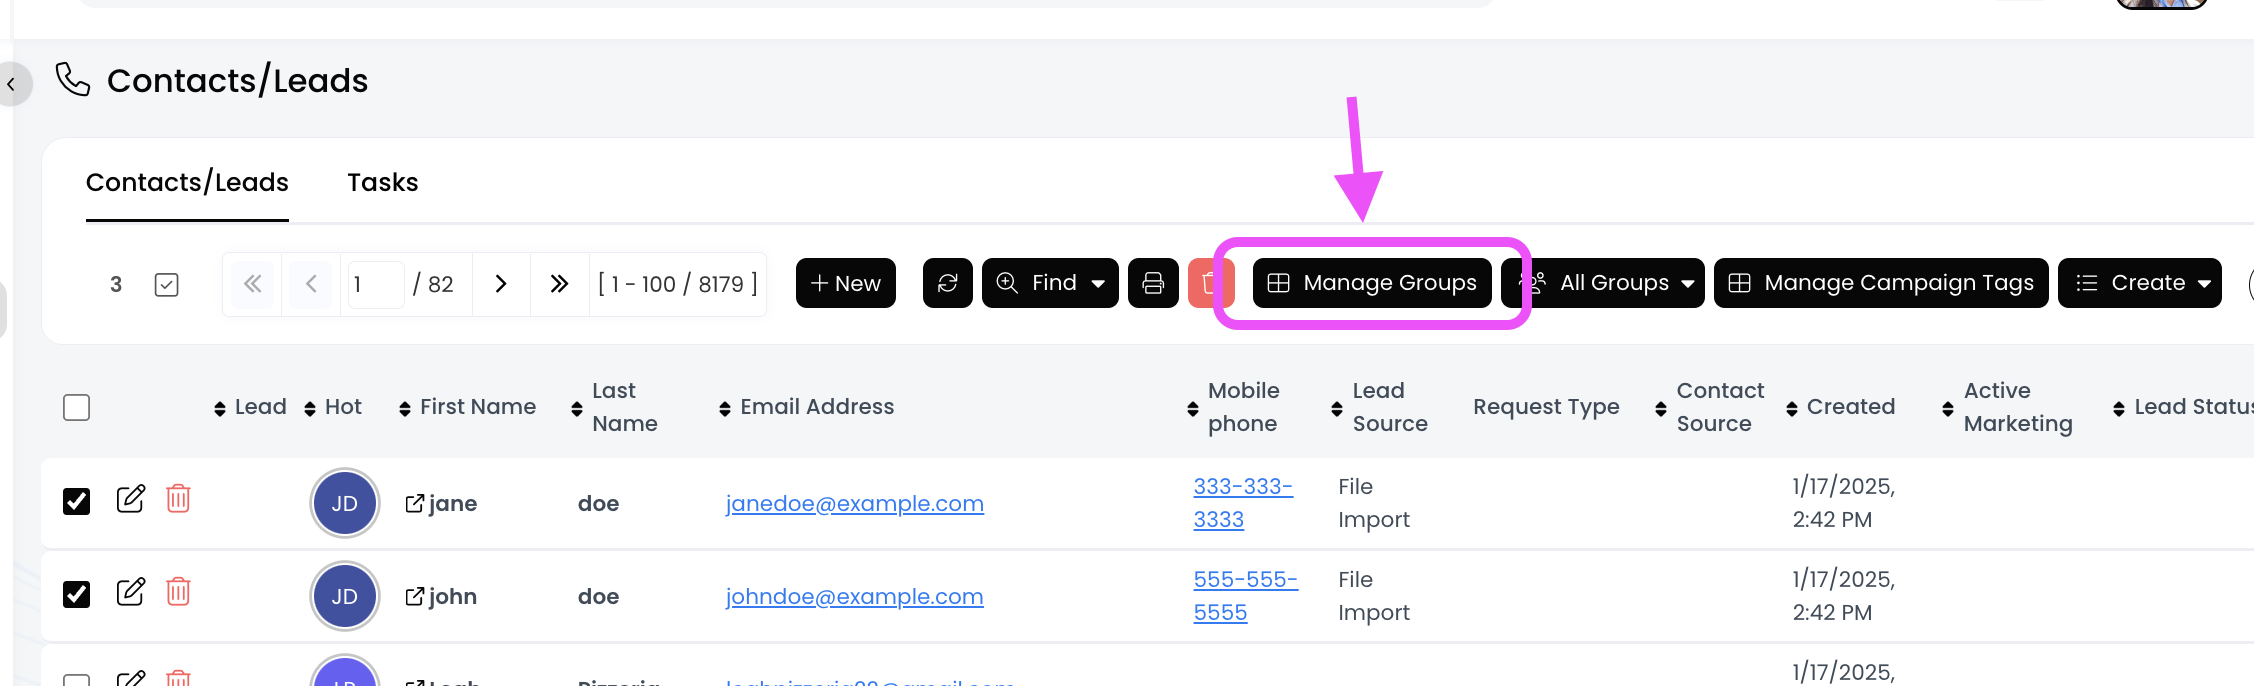Uncheck the john doe row checkbox

pyautogui.click(x=77, y=594)
